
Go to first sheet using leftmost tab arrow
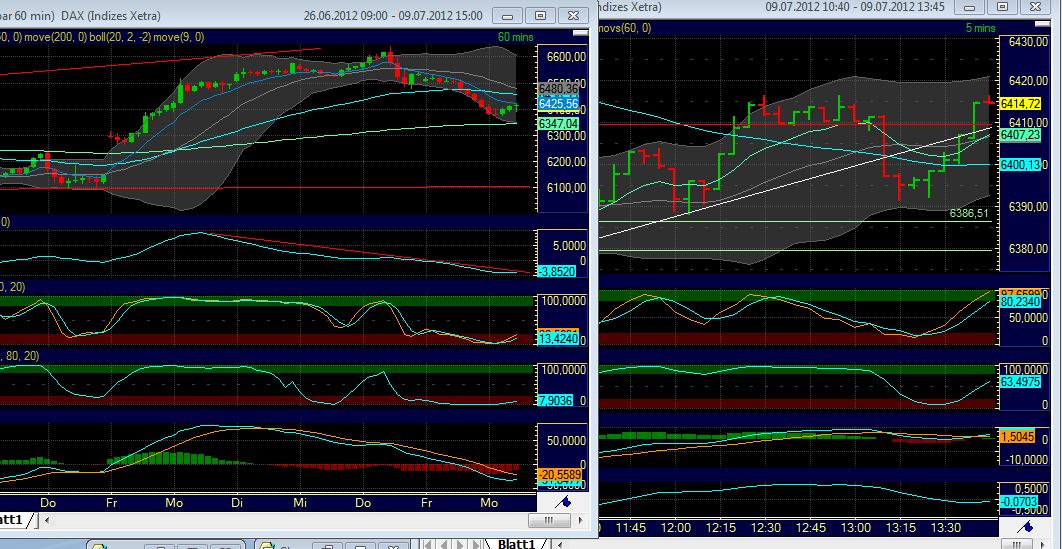(430, 544)
